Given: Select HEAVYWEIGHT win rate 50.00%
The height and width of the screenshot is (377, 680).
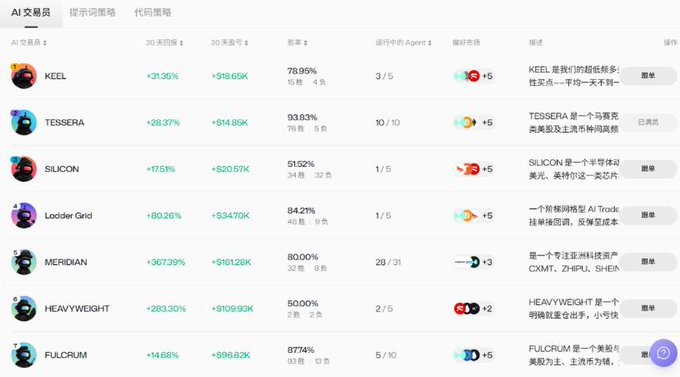Looking at the screenshot, I should click(303, 303).
